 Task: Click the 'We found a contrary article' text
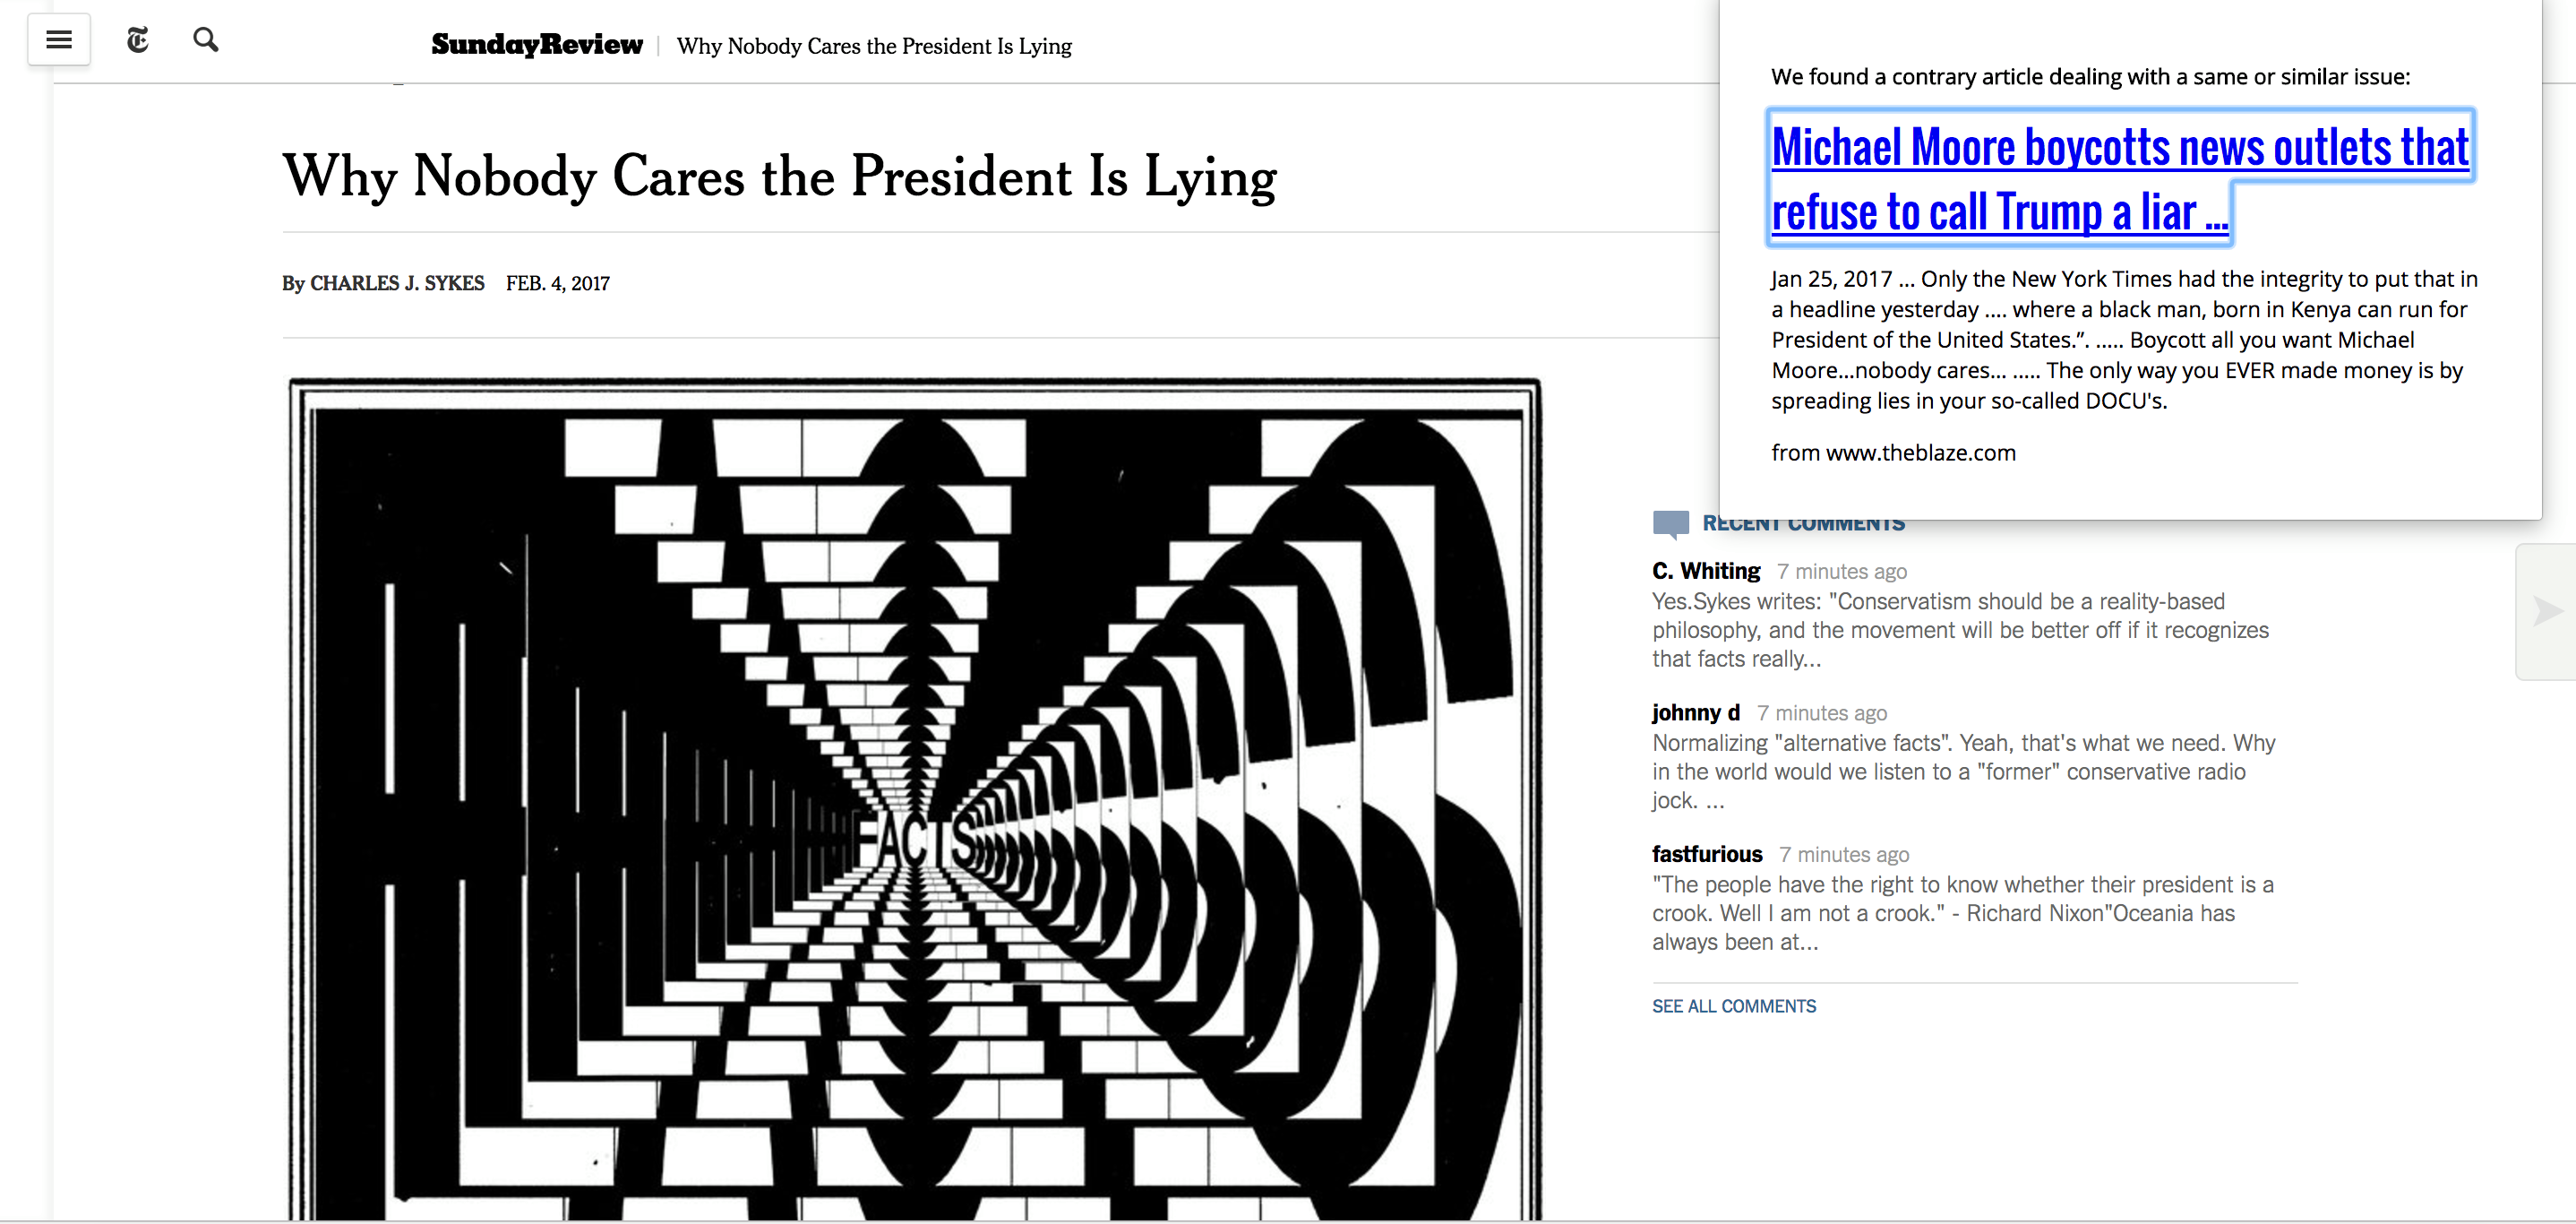2090,77
